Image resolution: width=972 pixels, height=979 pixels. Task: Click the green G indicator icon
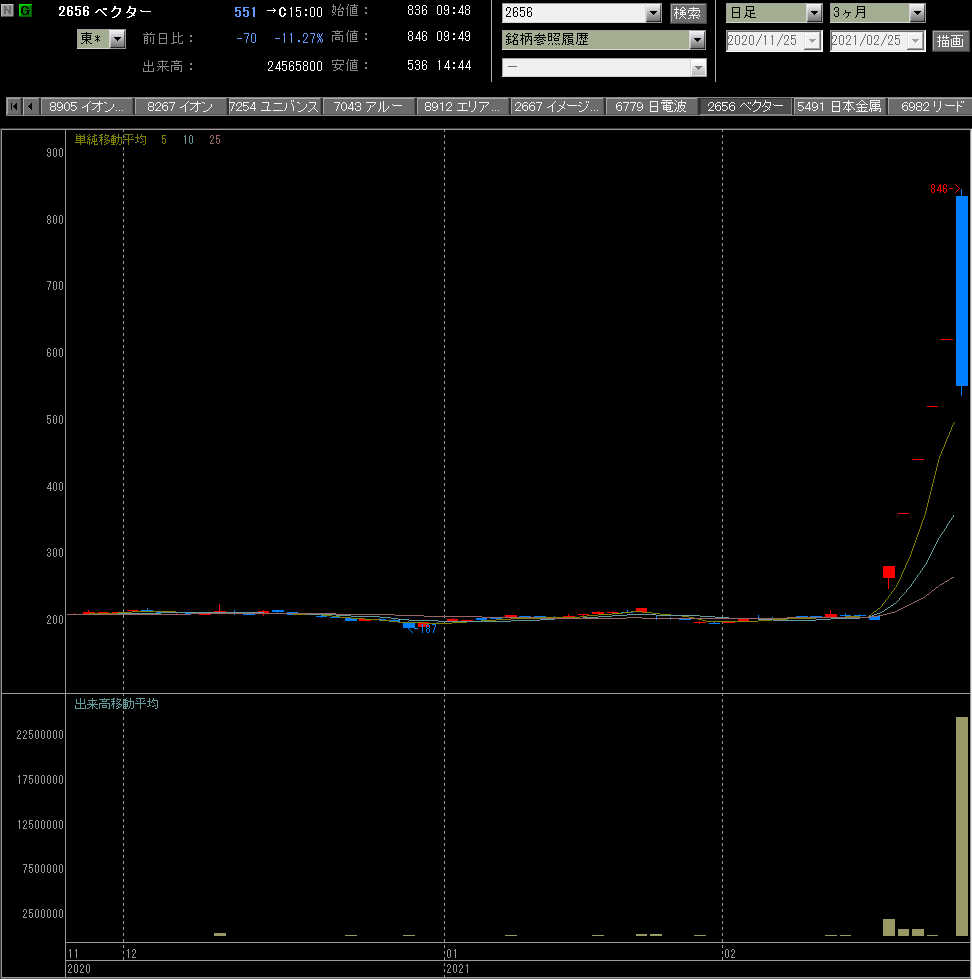(x=26, y=10)
